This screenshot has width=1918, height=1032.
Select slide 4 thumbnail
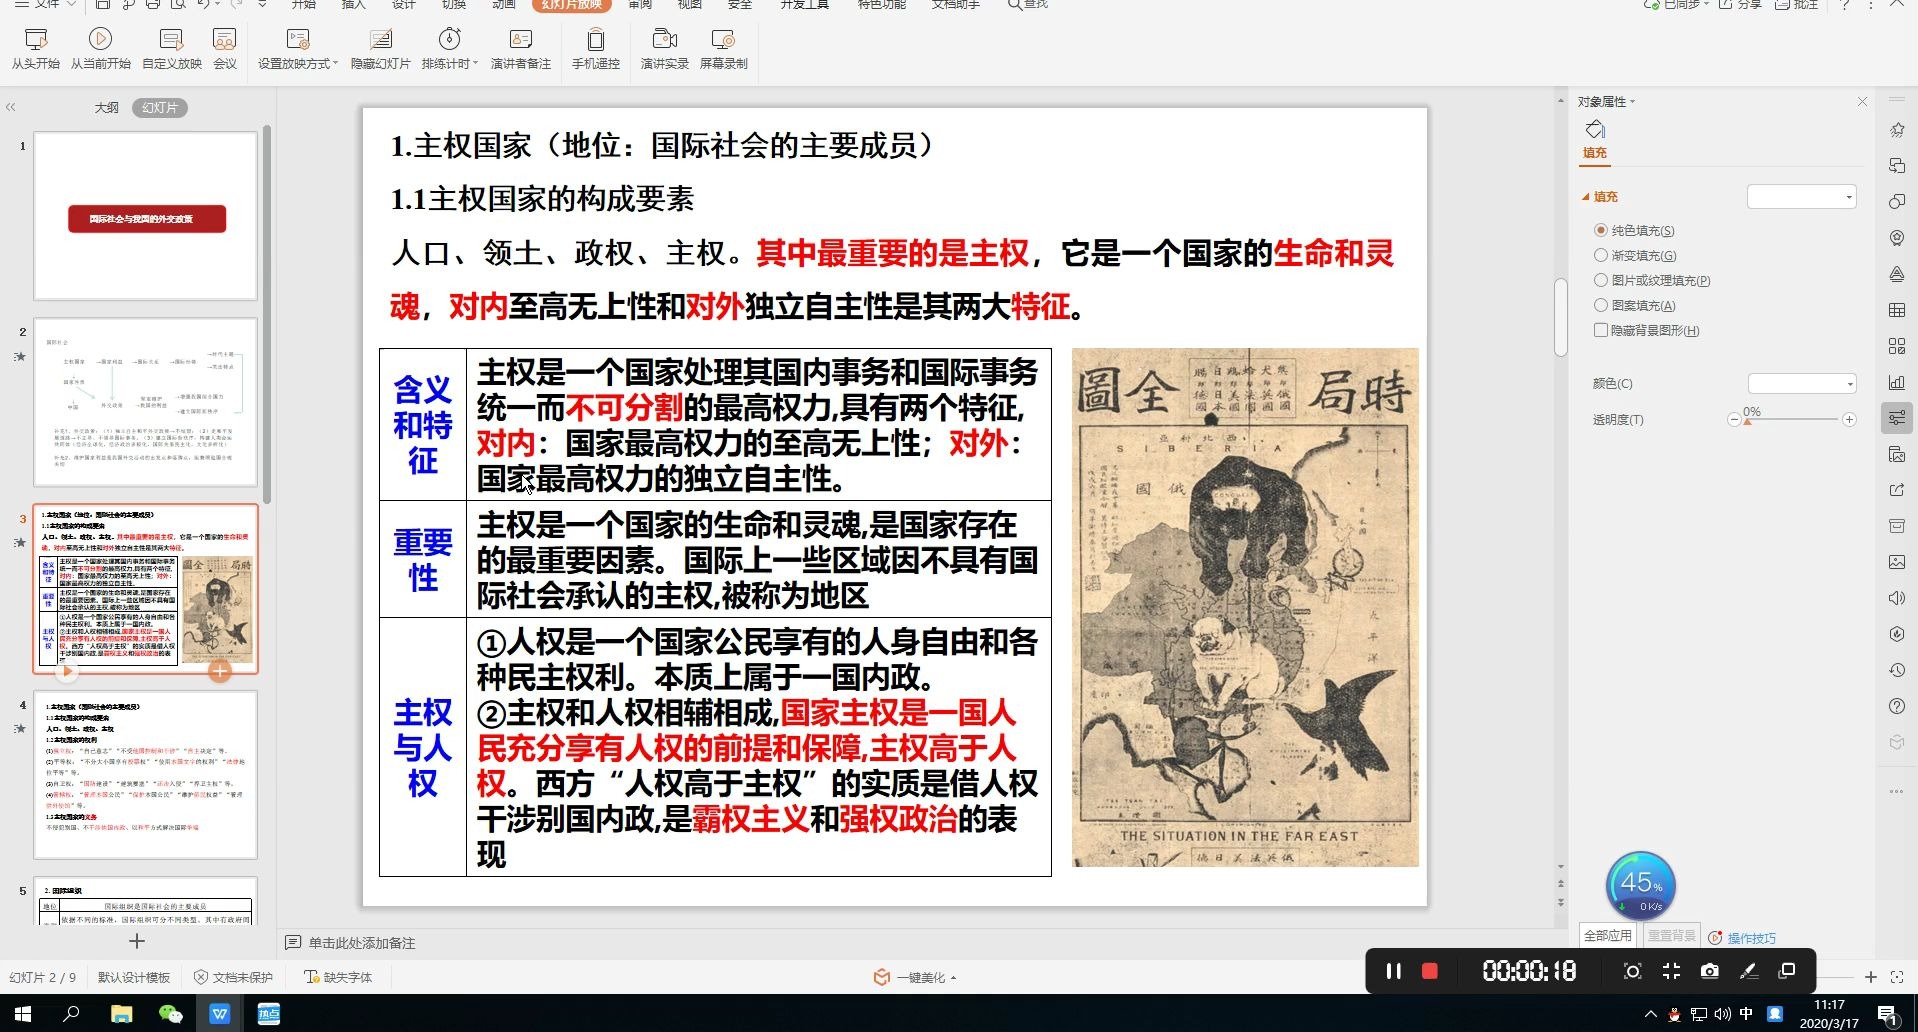pos(145,775)
